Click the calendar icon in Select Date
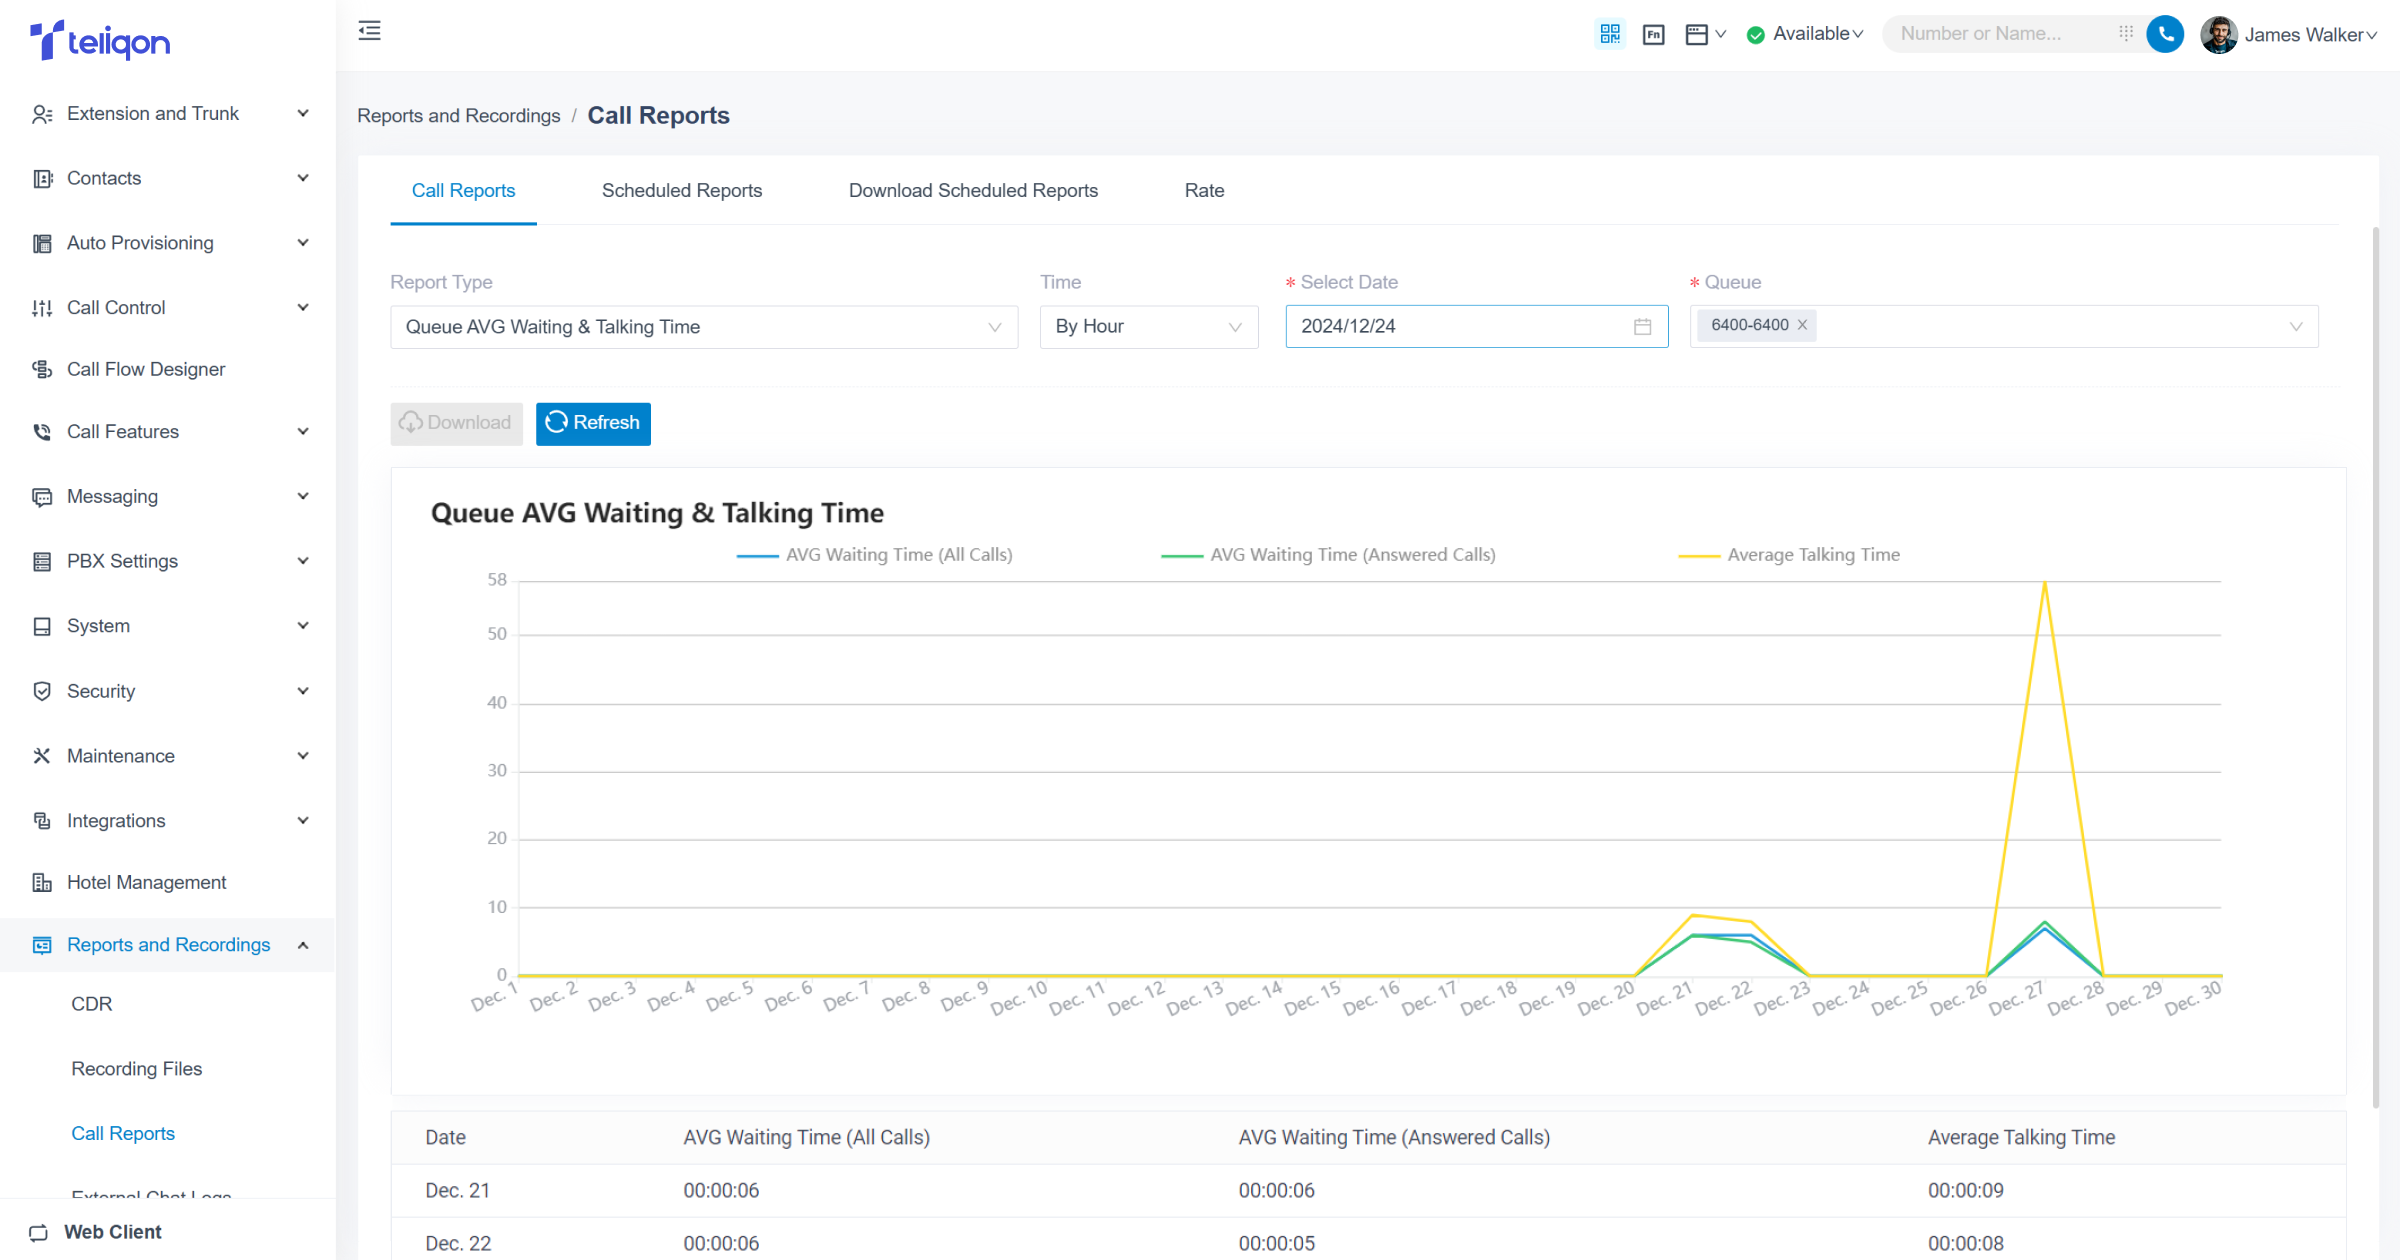 [x=1642, y=327]
